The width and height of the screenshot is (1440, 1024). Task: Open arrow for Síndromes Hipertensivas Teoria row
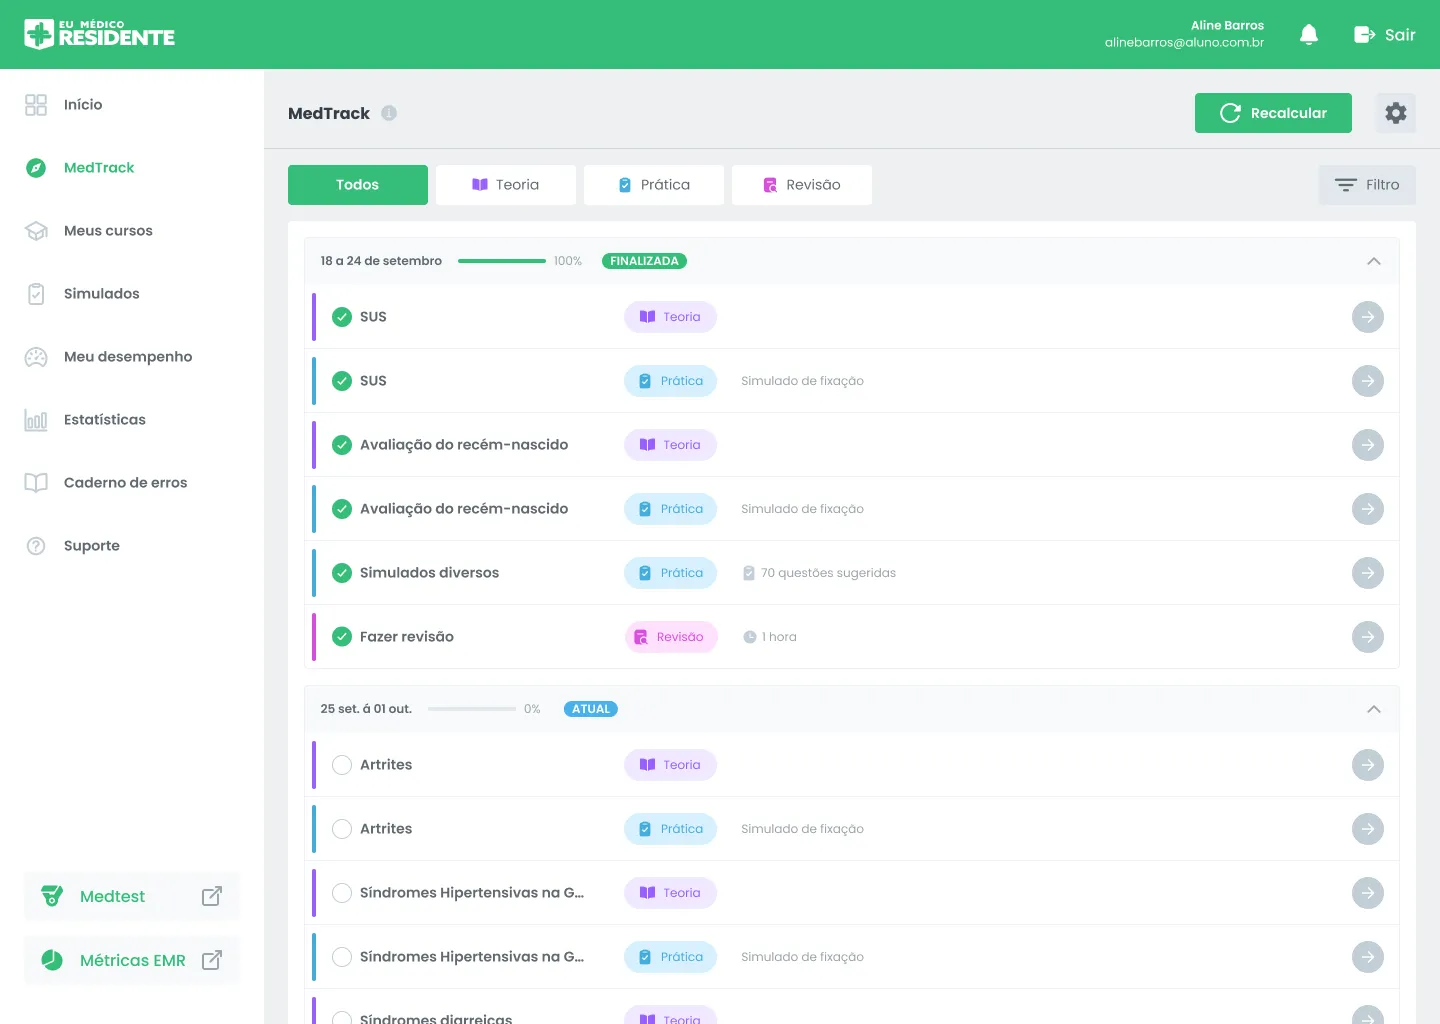(1368, 893)
